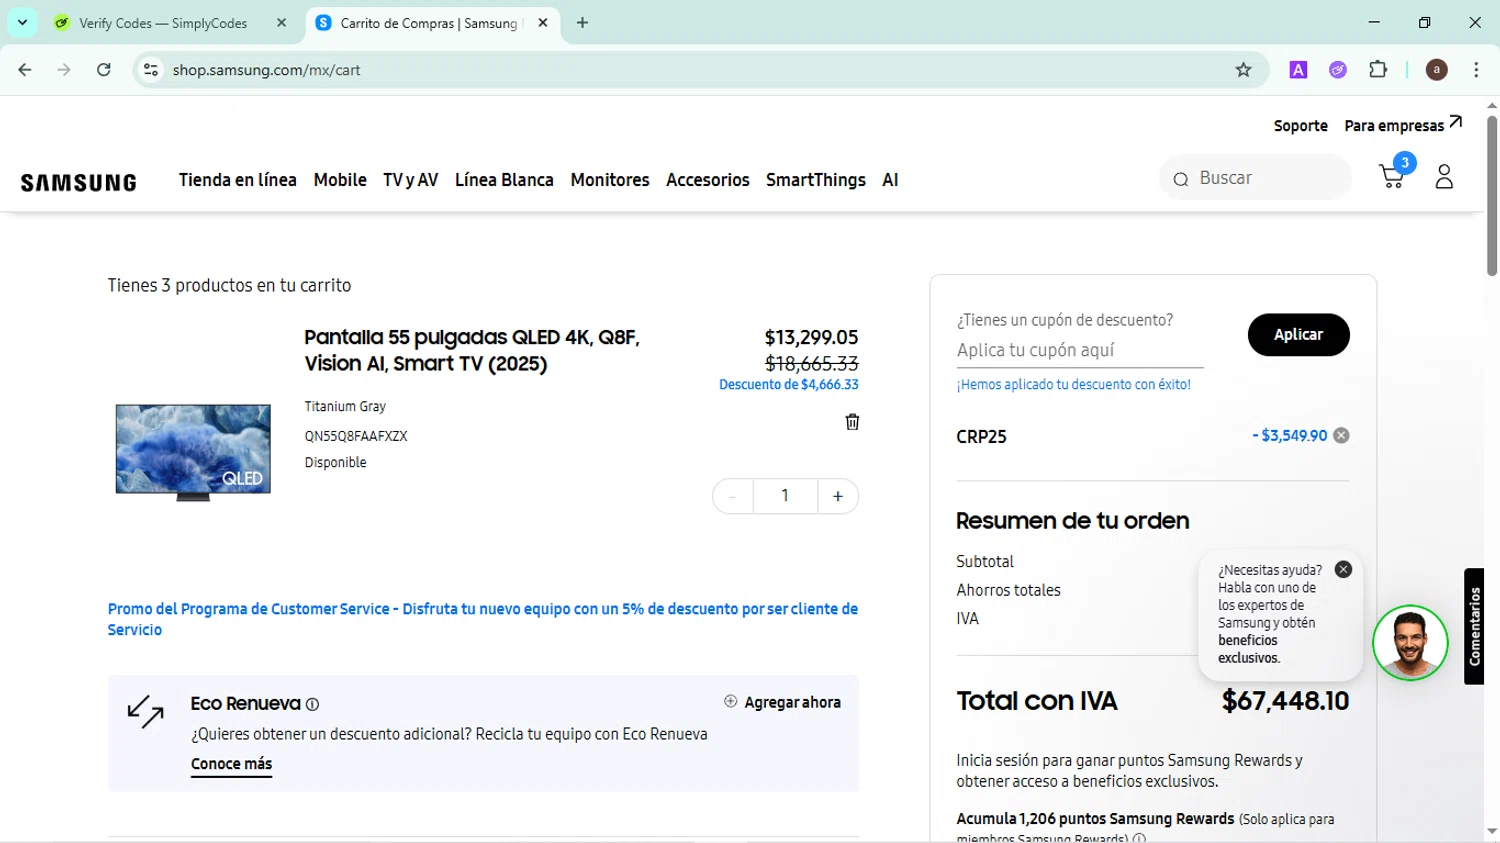
Task: Delete the QLED TV from cart
Action: tap(852, 422)
